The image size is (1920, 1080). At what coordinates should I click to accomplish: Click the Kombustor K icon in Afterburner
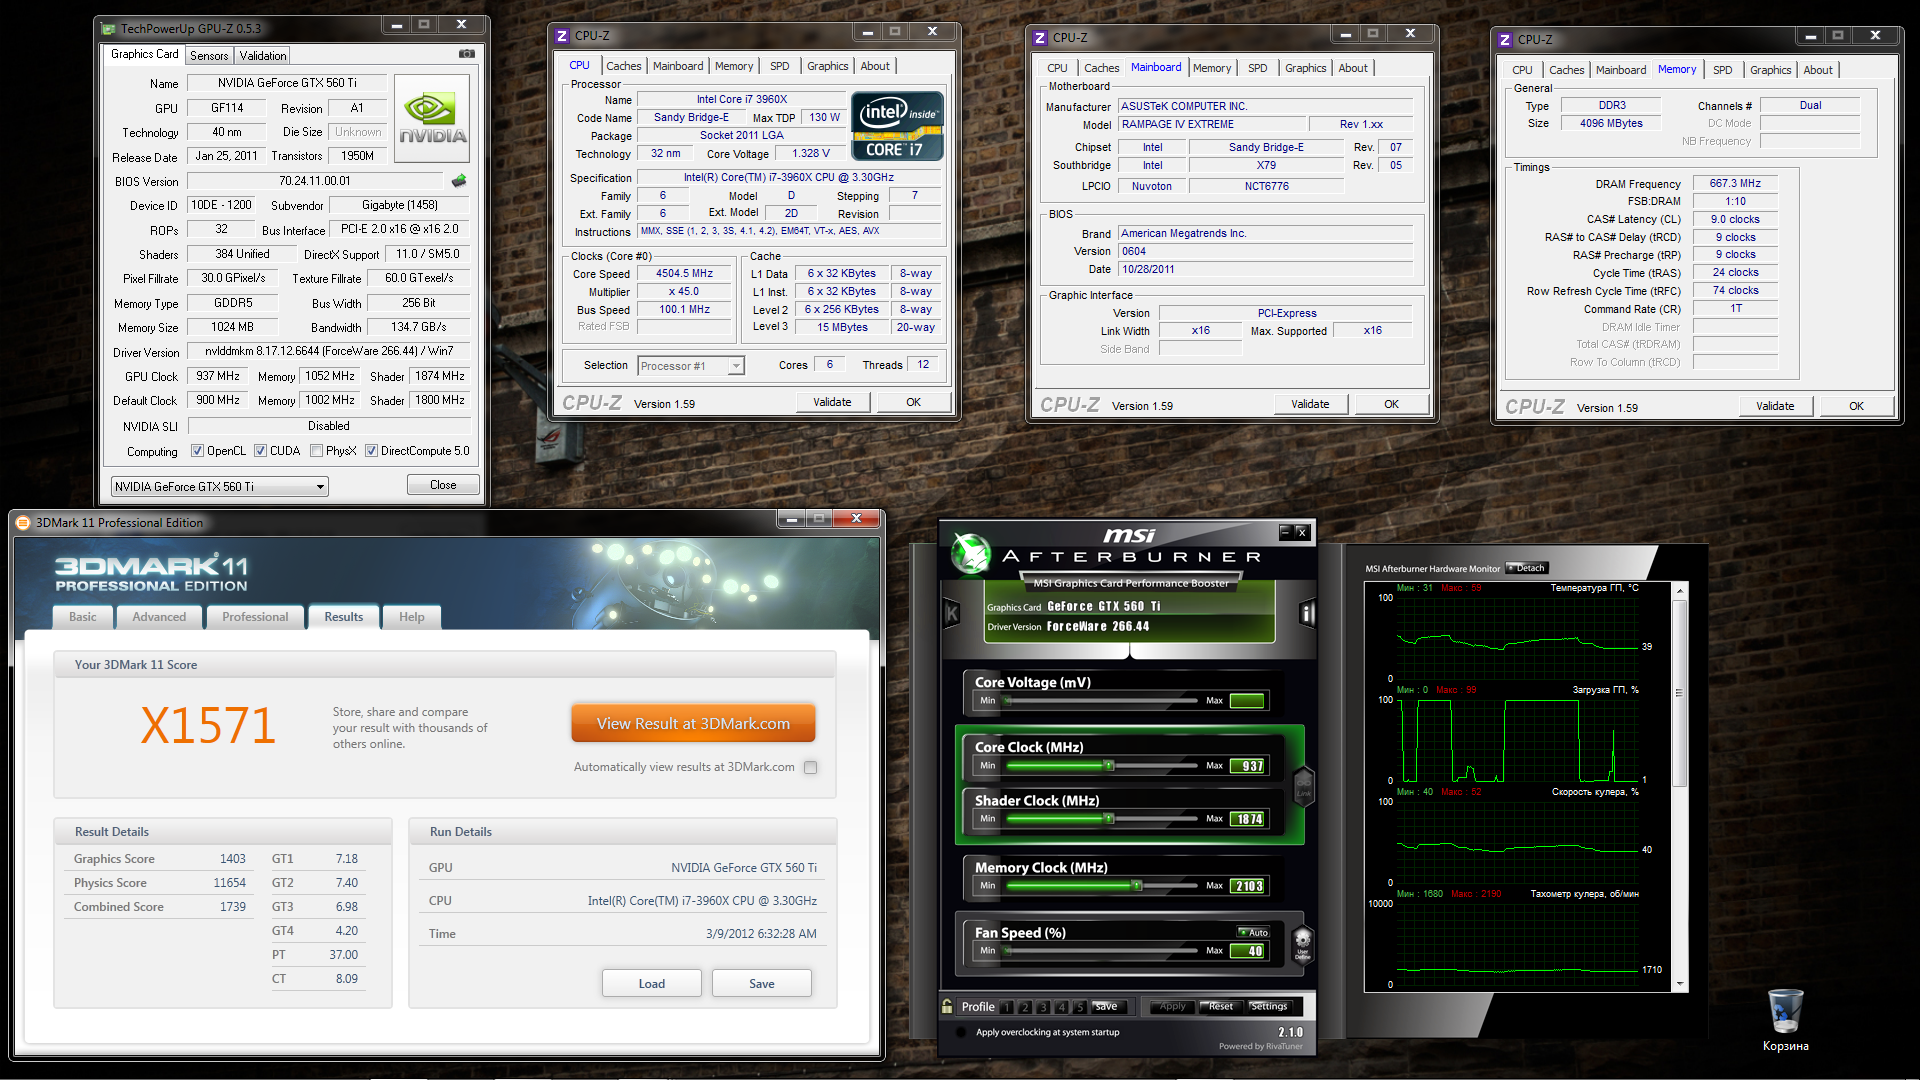(952, 613)
